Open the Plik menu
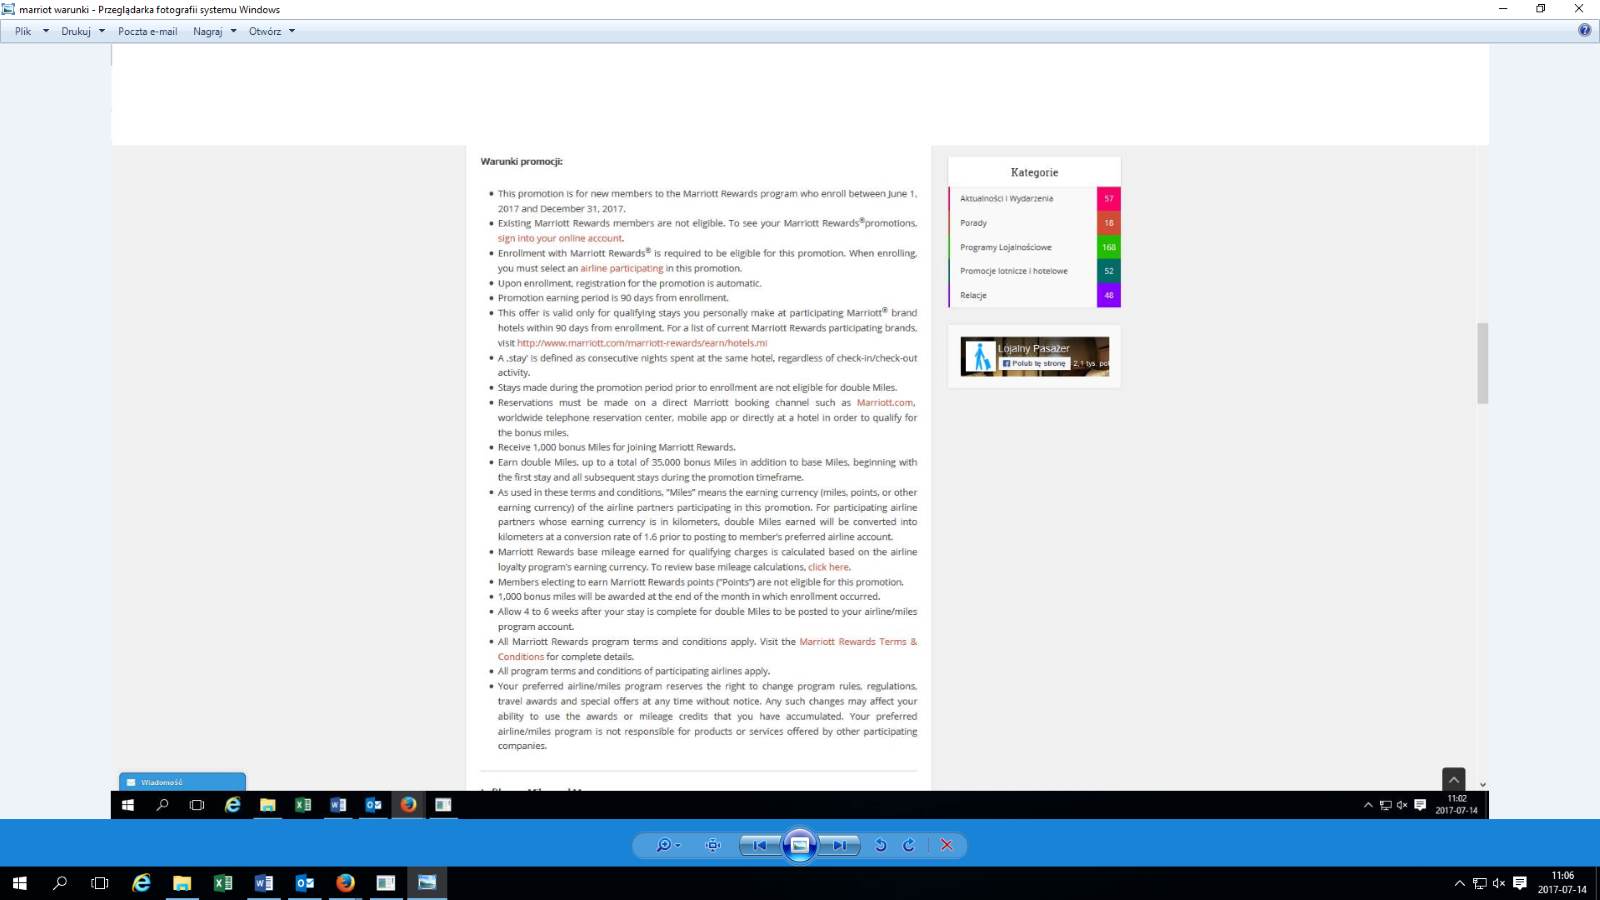This screenshot has width=1600, height=900. coord(31,31)
